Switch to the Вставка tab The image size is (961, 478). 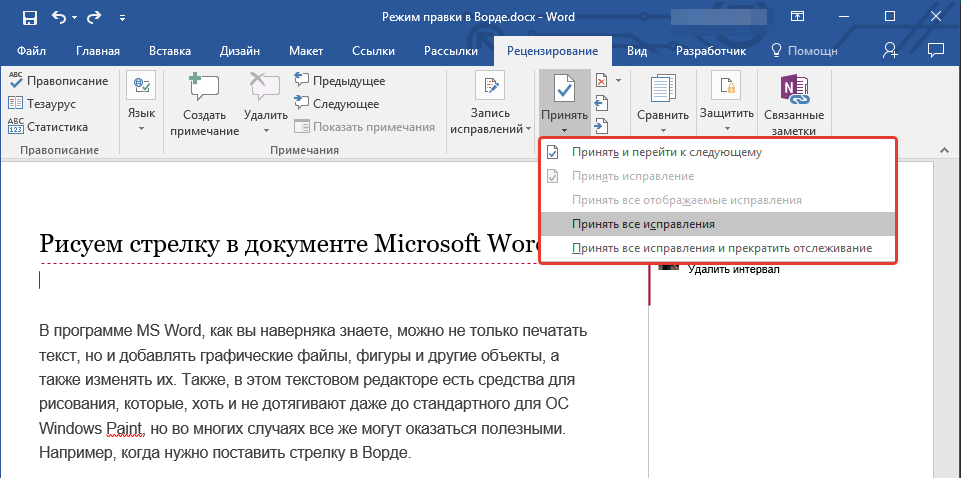point(170,51)
